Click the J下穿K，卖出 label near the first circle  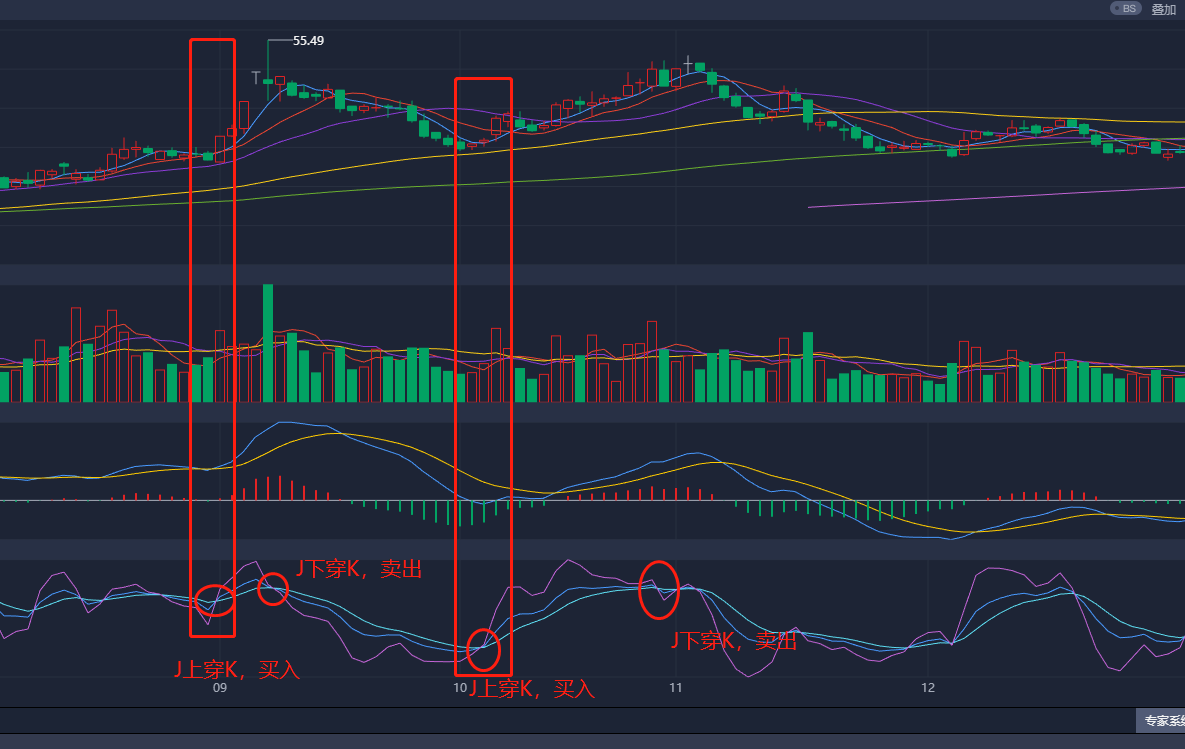tap(358, 569)
